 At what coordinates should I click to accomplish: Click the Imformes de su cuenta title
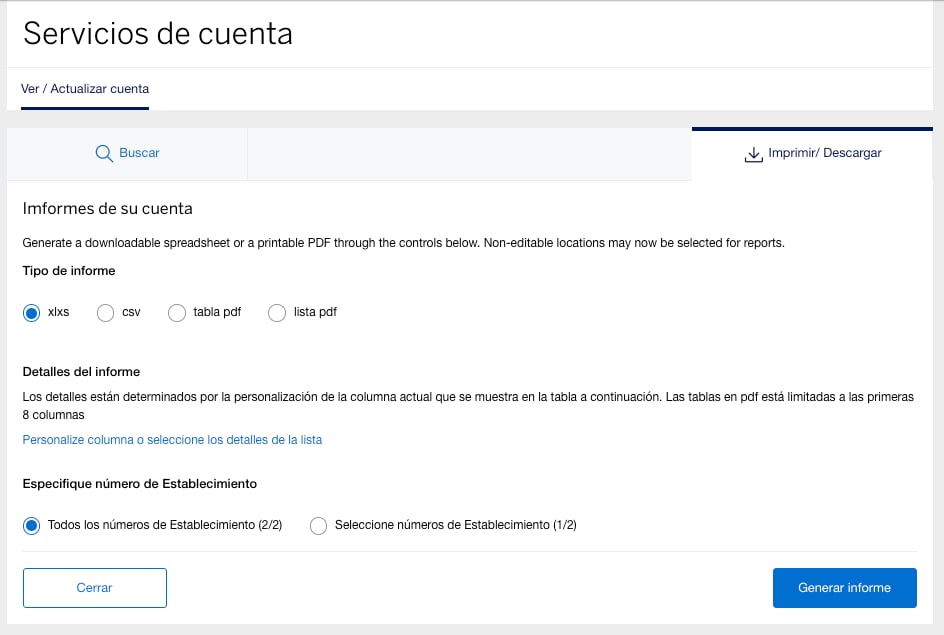point(107,209)
